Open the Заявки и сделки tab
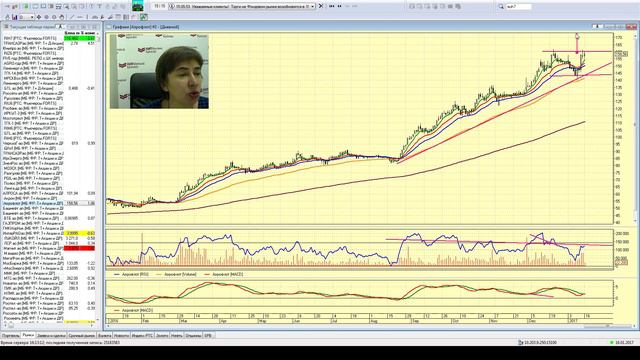This screenshot has width=640, height=360. (51, 336)
